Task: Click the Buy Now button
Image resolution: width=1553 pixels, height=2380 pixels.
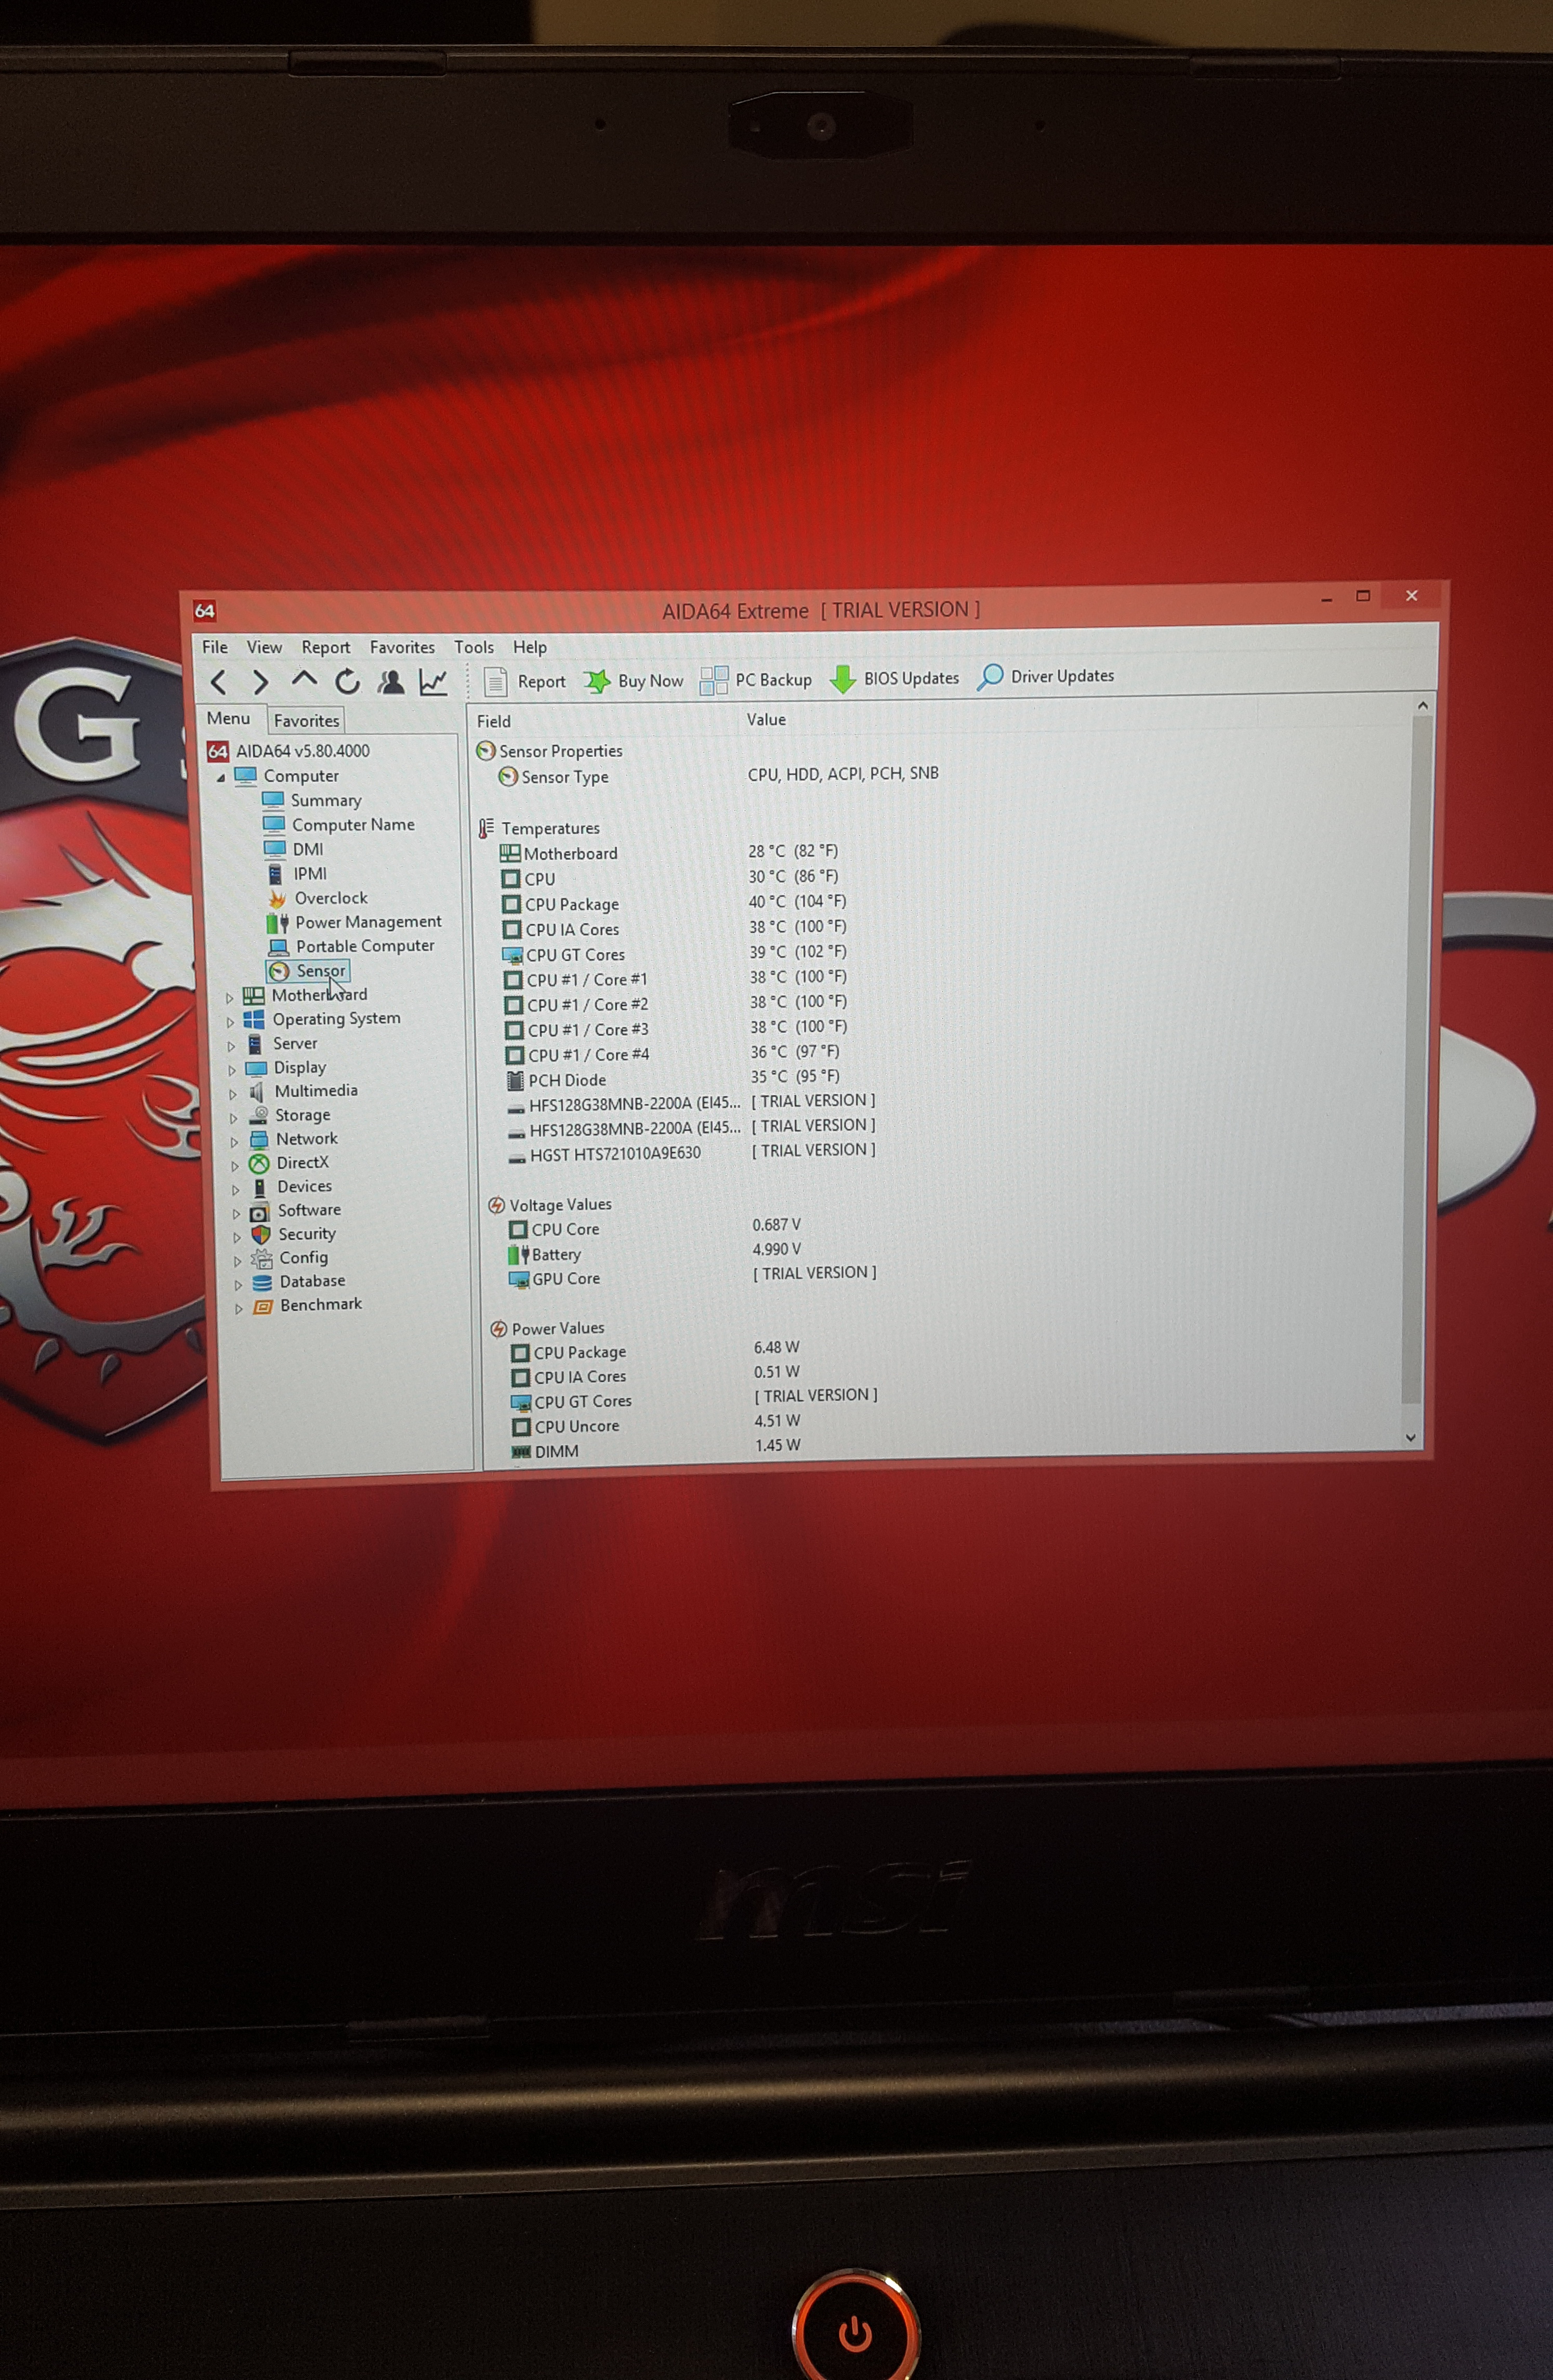Action: pyautogui.click(x=633, y=681)
